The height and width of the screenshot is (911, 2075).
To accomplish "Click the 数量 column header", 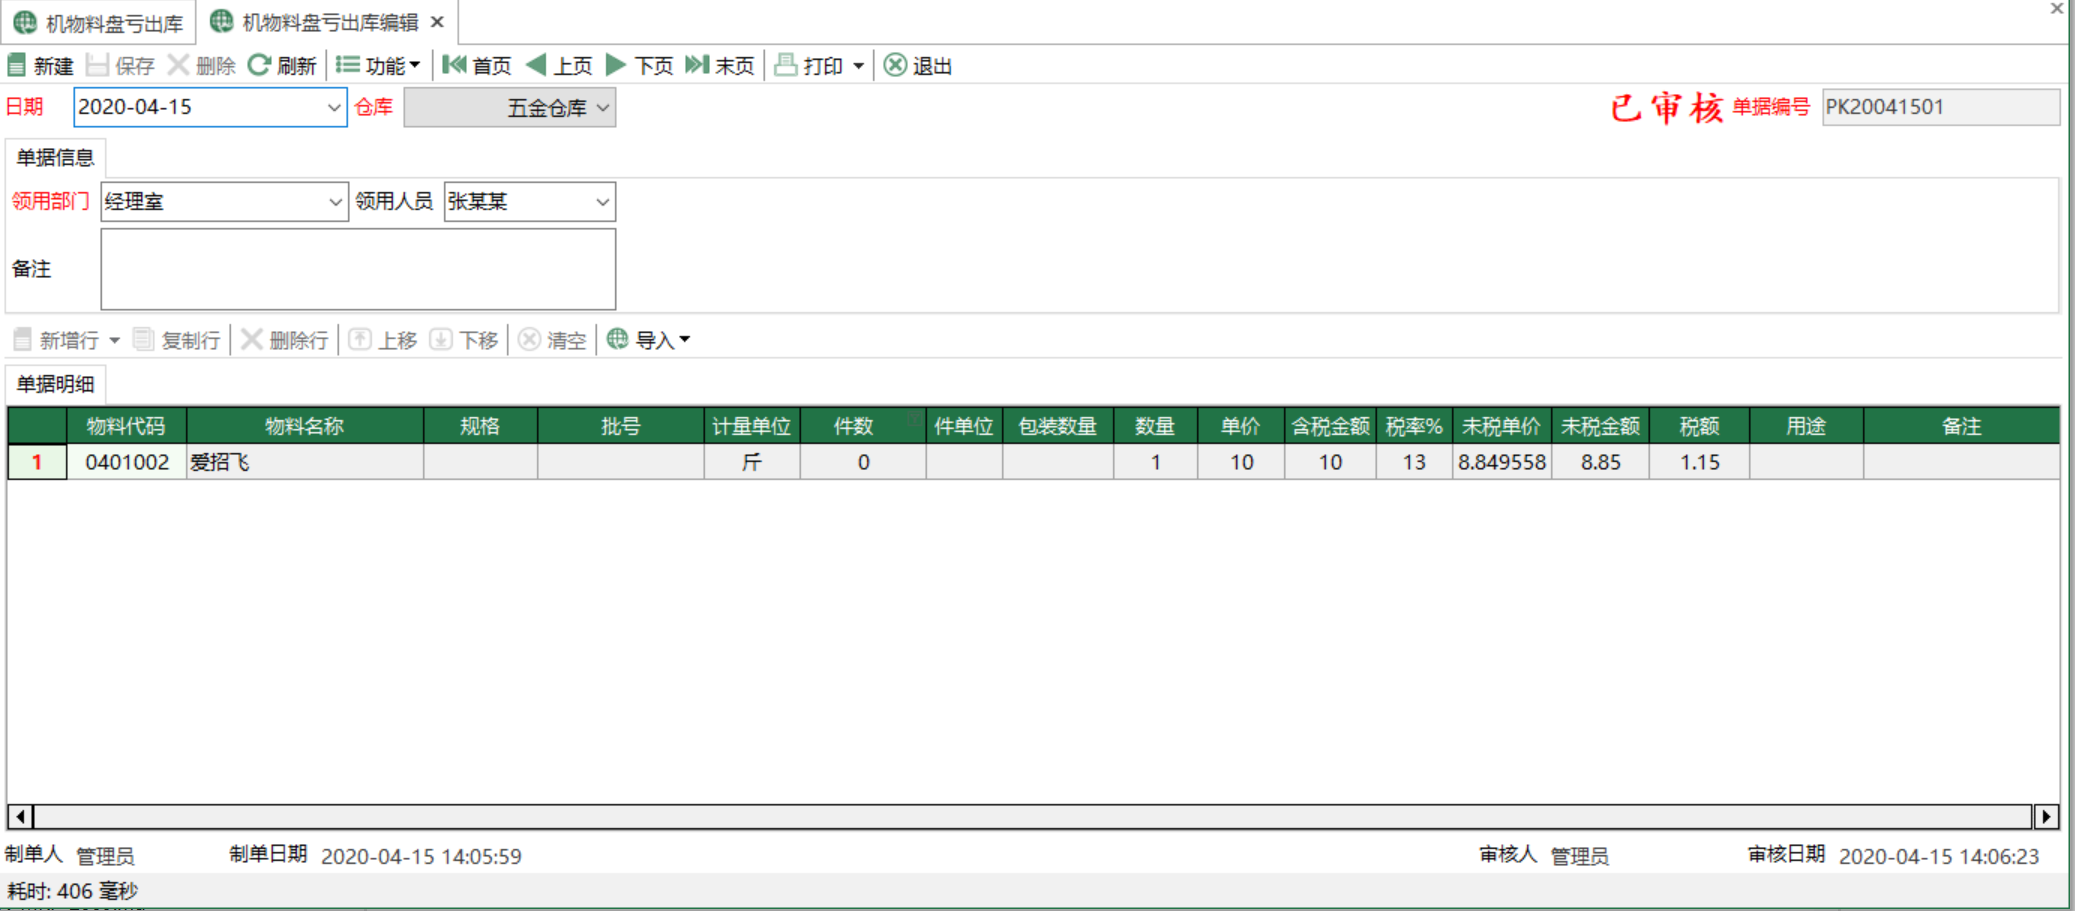I will (1155, 426).
